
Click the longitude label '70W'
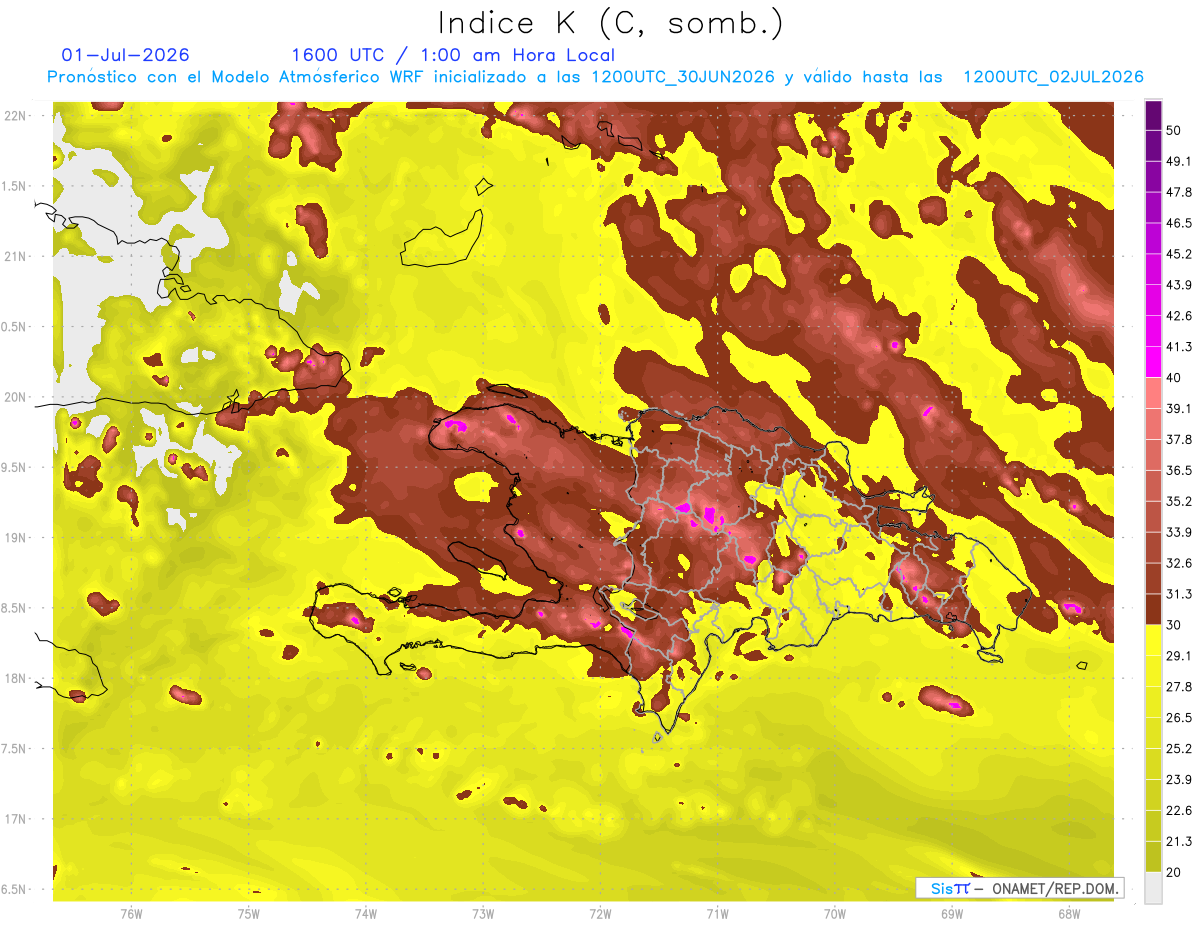[834, 914]
